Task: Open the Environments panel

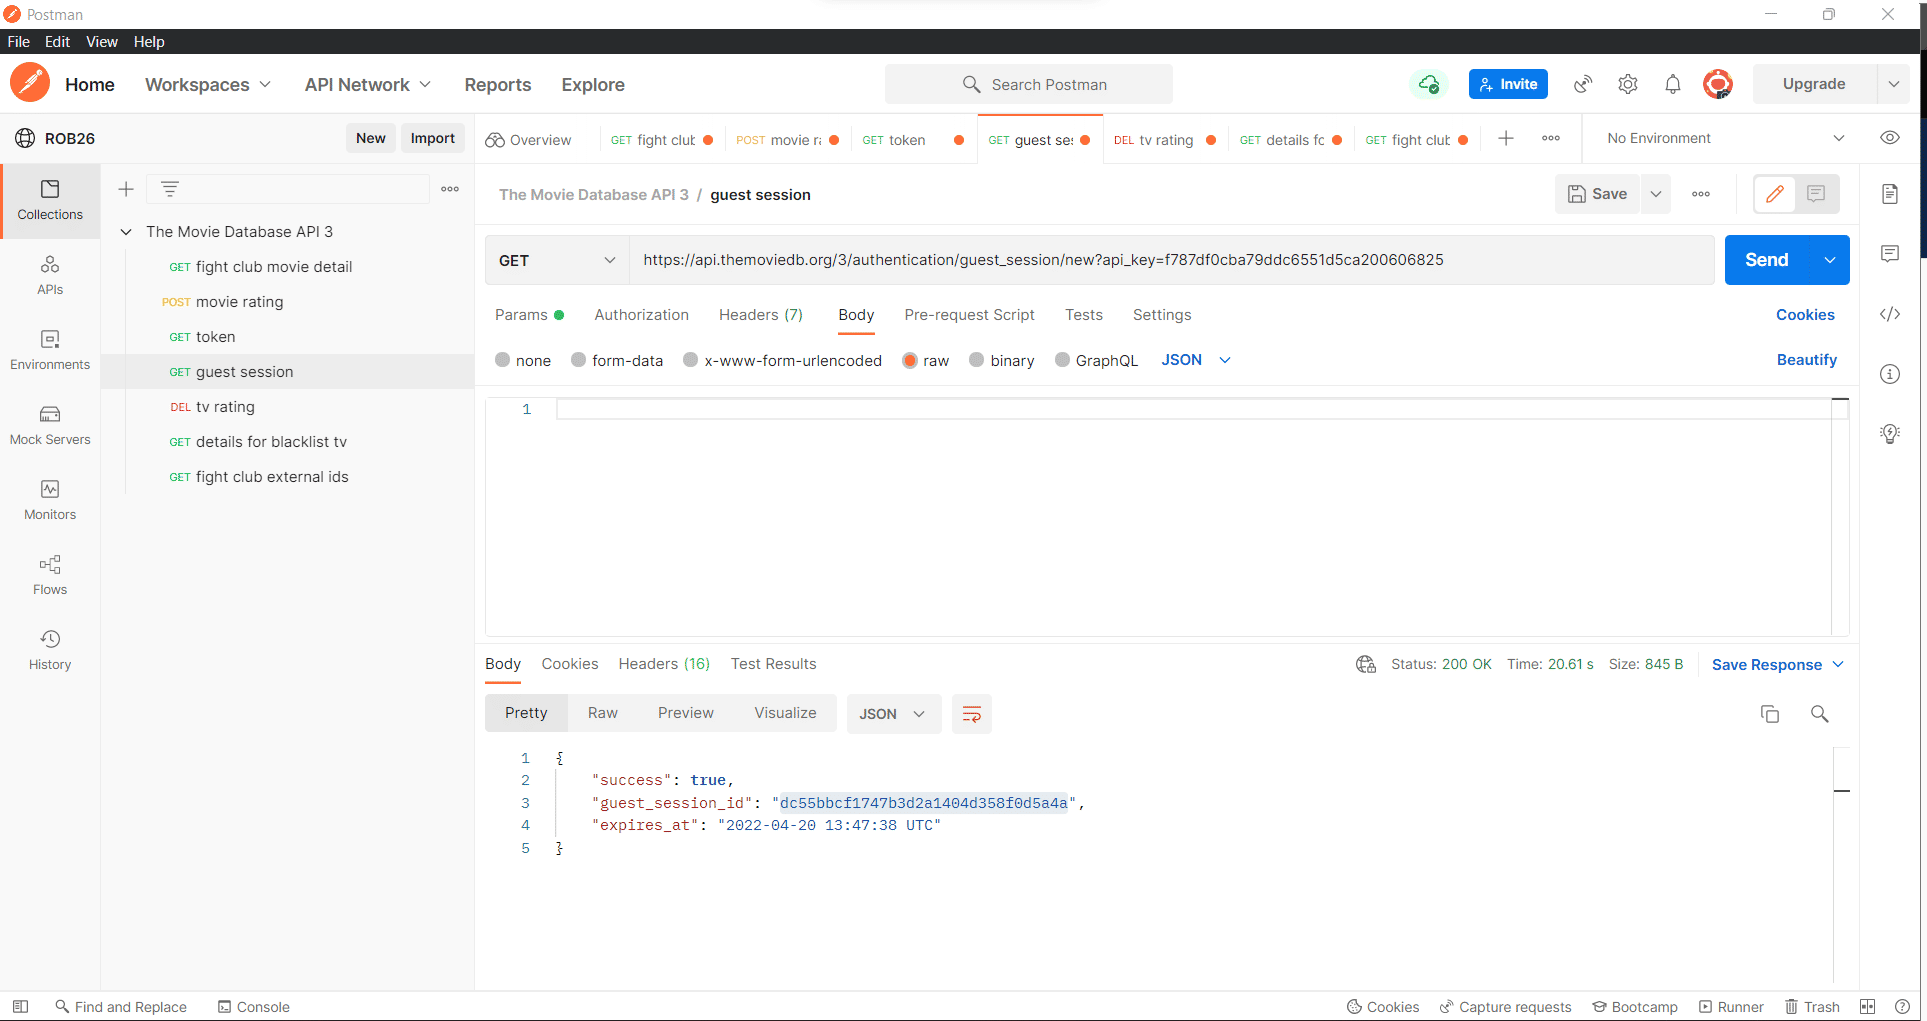Action: [x=49, y=351]
